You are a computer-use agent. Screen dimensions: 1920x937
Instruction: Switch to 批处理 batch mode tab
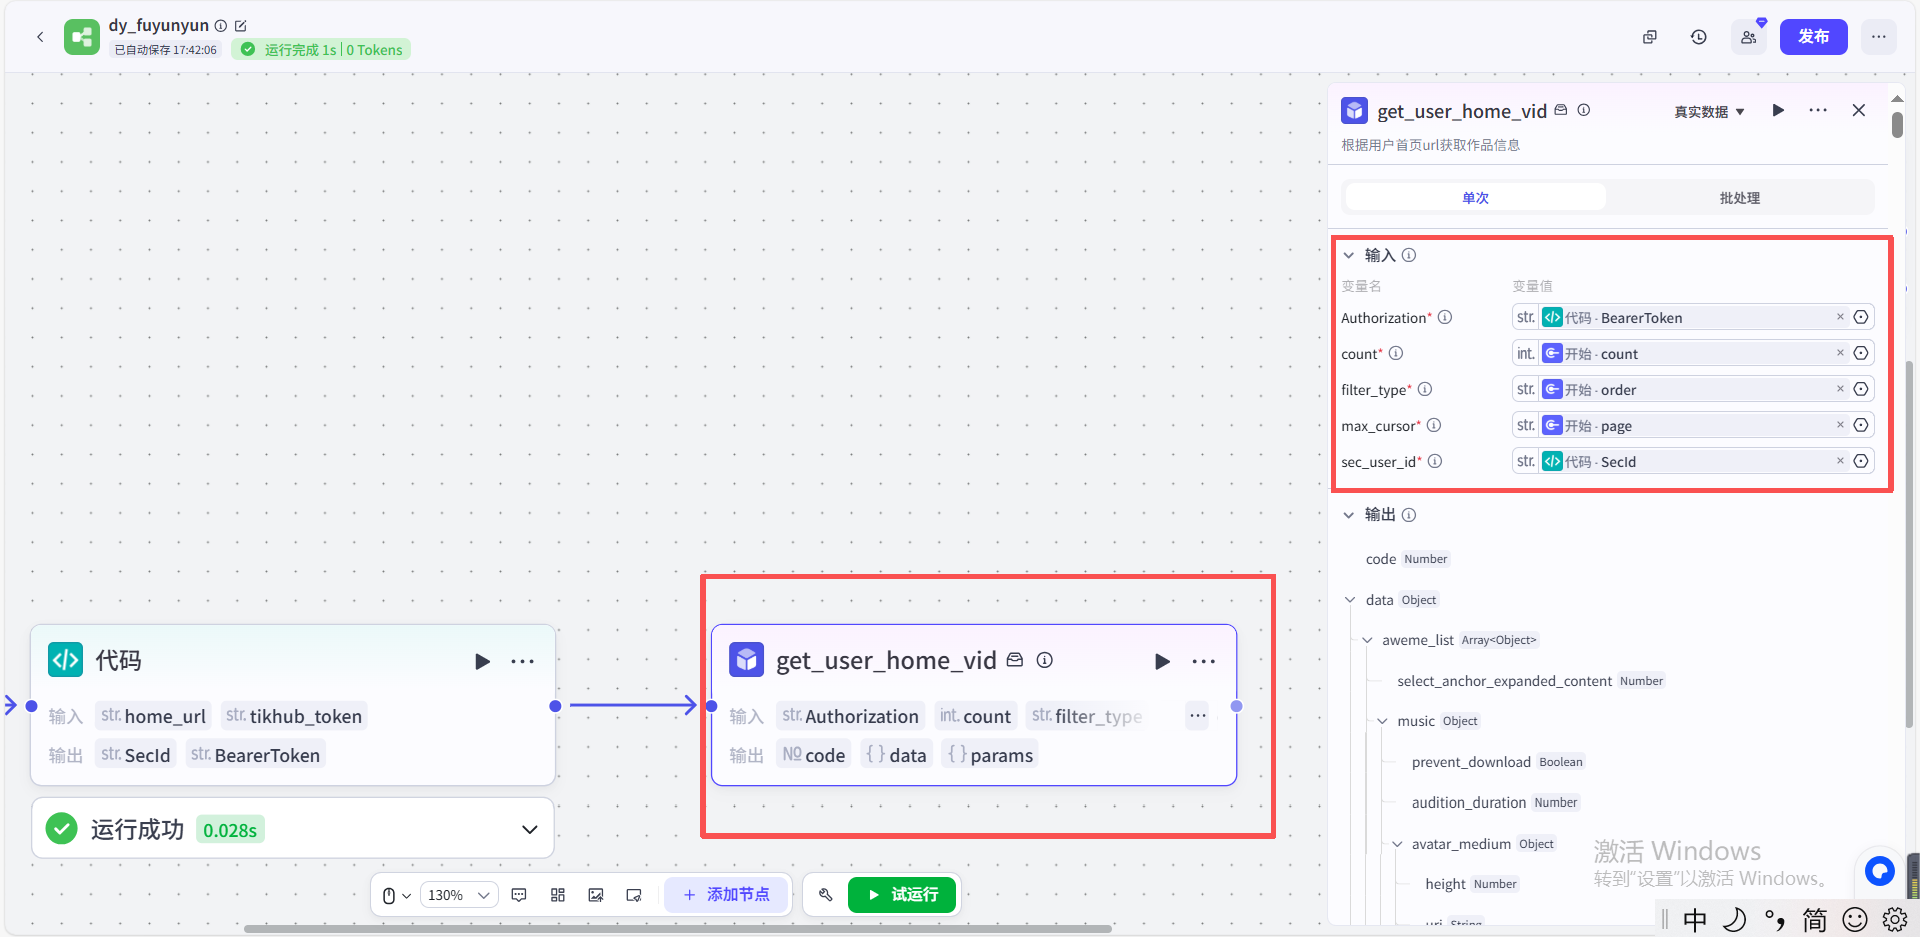[1739, 198]
